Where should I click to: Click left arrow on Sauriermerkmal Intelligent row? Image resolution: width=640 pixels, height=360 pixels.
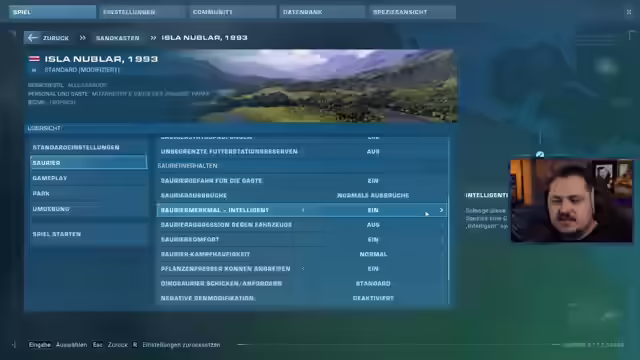click(x=303, y=210)
